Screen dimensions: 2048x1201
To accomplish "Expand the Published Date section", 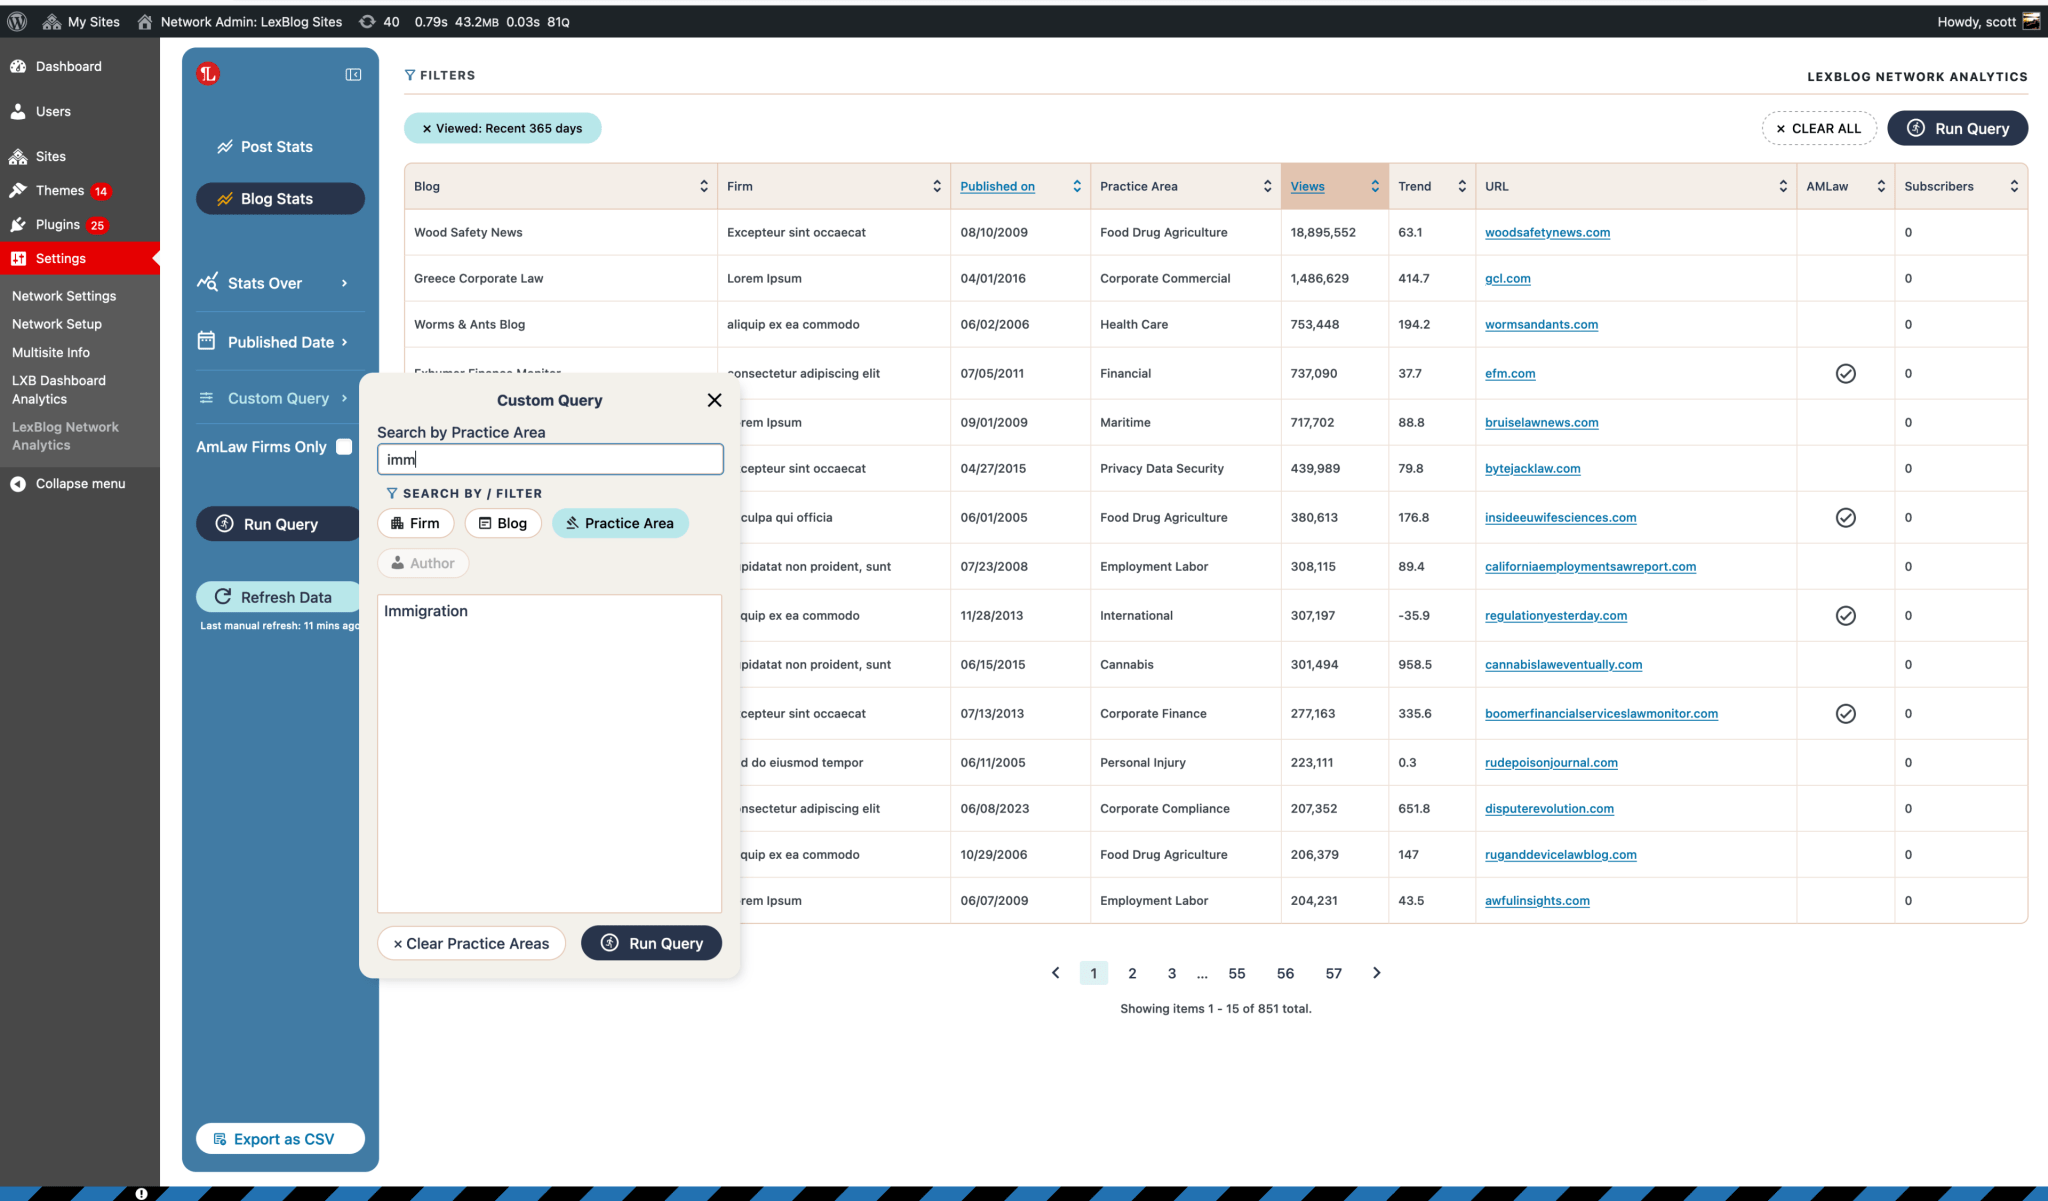I will 275,342.
